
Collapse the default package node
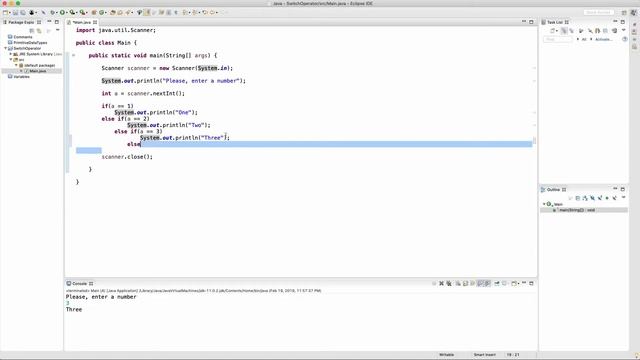(x=16, y=65)
